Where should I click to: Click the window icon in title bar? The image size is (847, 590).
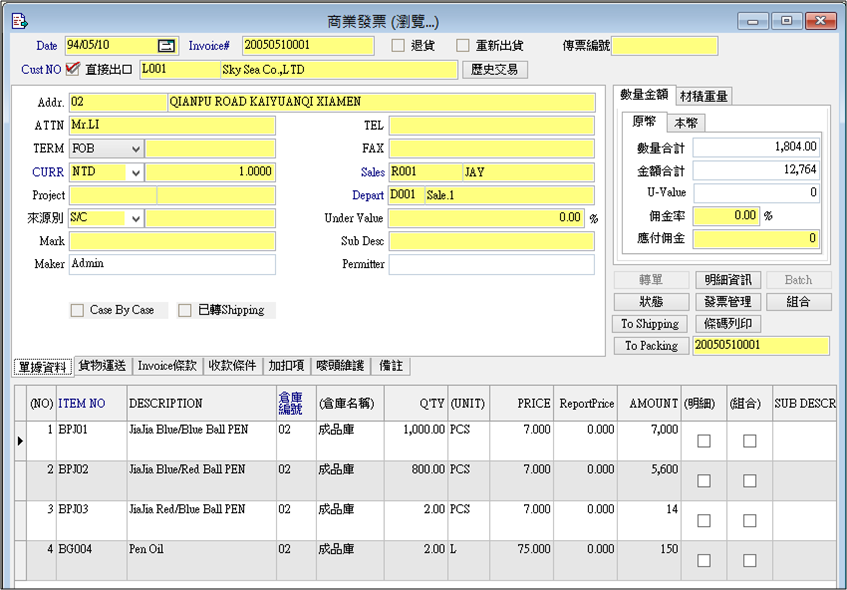[18, 20]
